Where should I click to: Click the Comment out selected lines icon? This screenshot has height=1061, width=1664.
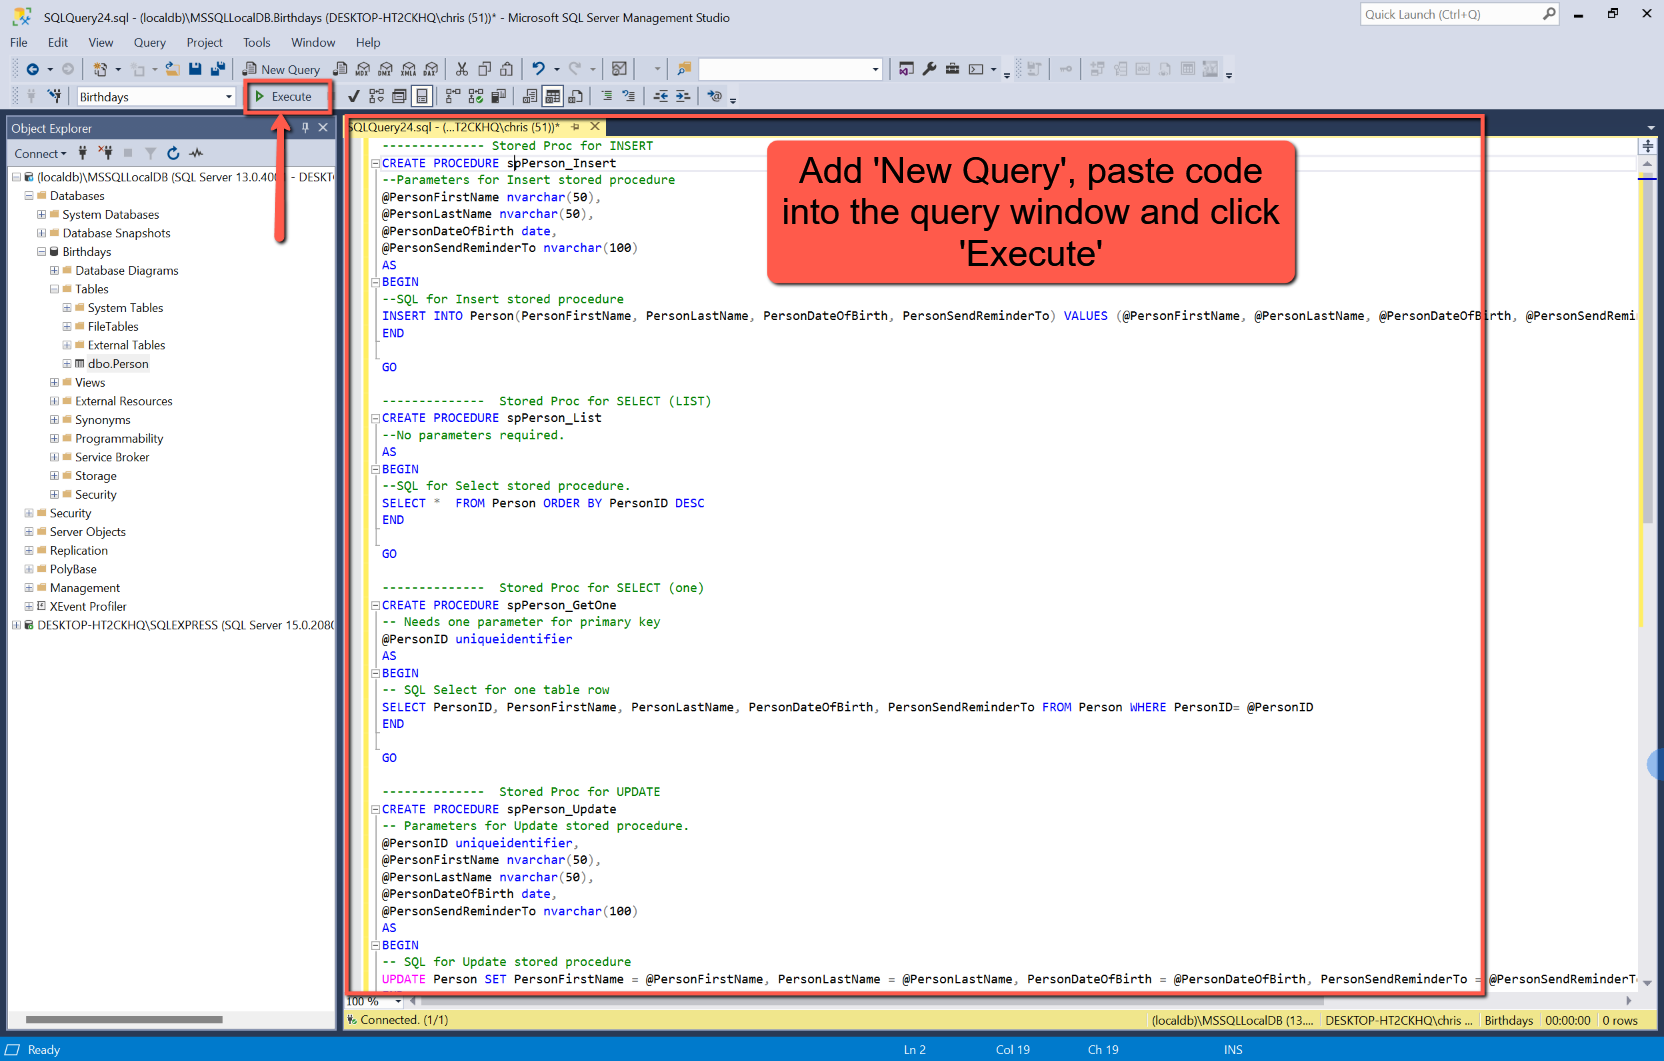point(606,97)
